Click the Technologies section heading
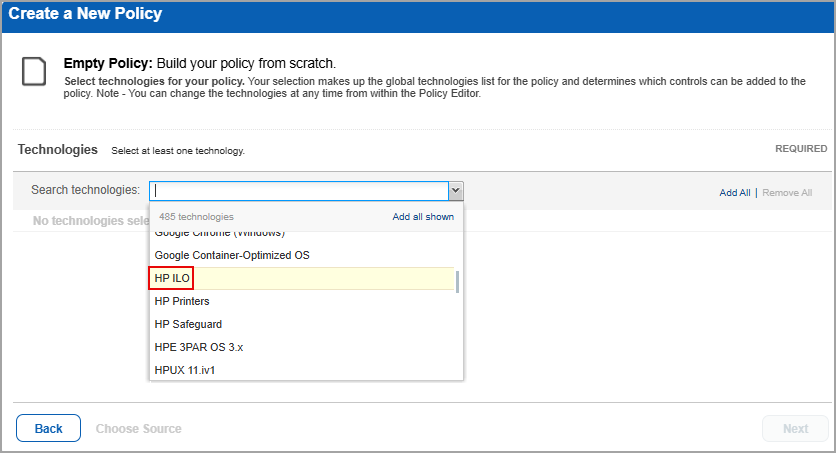836x453 pixels. 57,149
